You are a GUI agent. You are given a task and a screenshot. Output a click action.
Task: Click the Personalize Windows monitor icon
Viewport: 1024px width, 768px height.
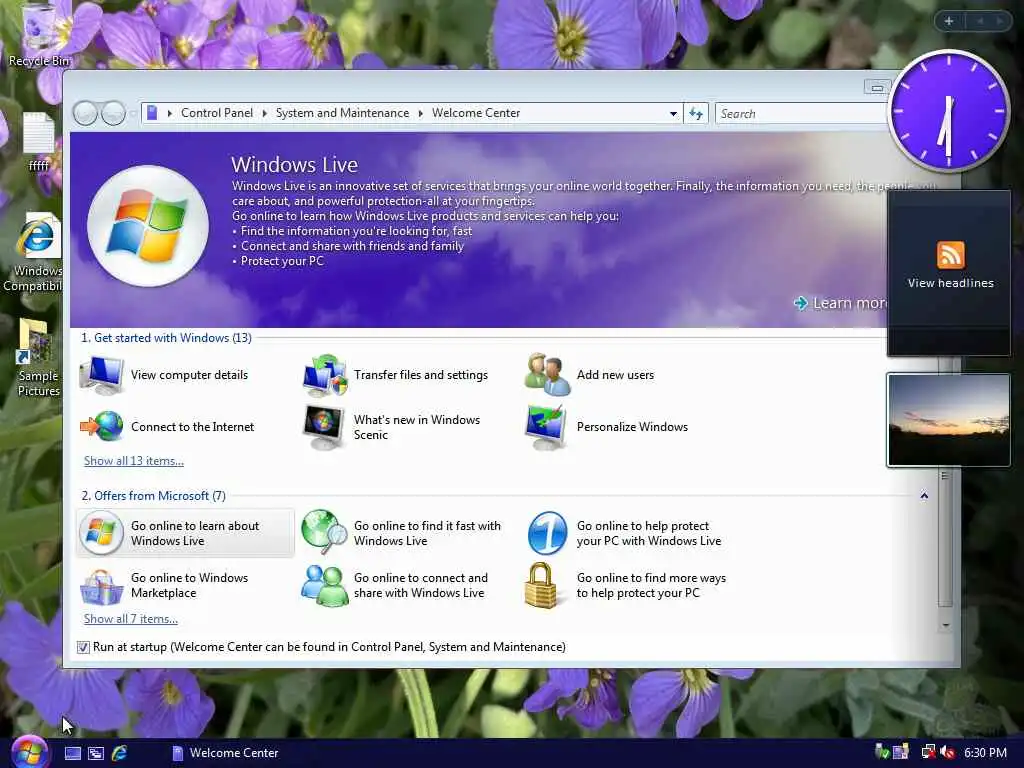pyautogui.click(x=546, y=427)
